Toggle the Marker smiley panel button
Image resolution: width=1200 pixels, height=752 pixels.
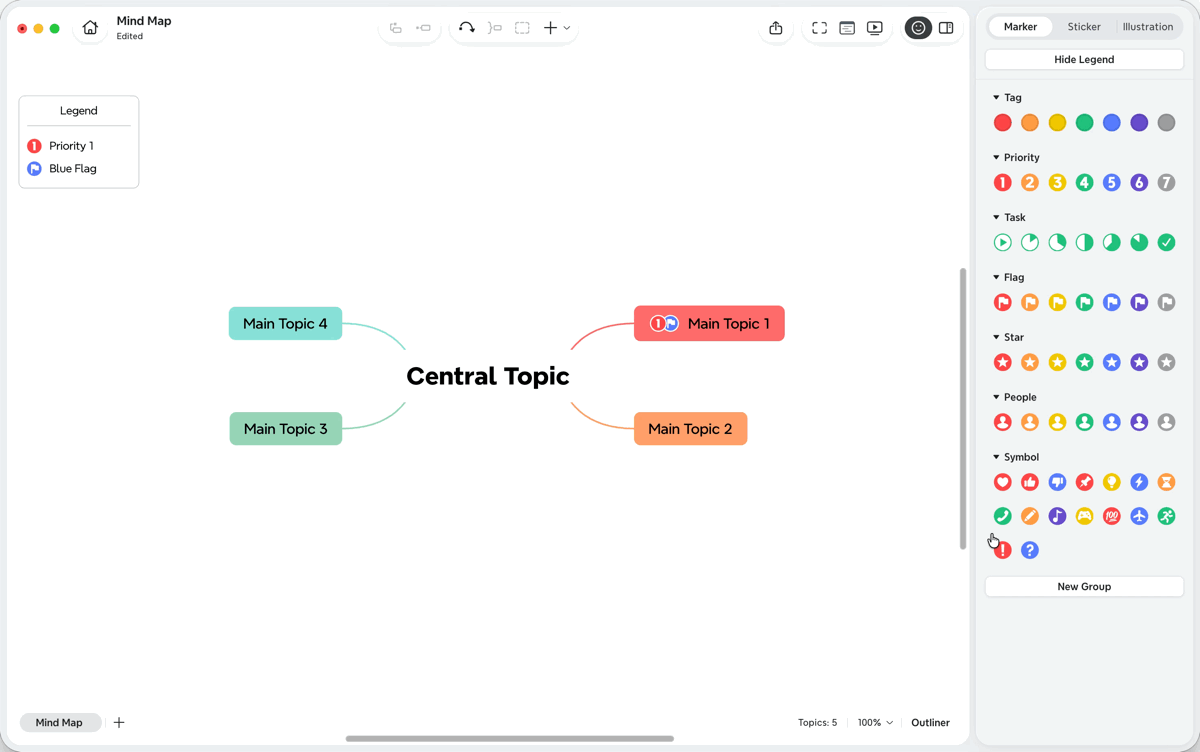click(918, 28)
